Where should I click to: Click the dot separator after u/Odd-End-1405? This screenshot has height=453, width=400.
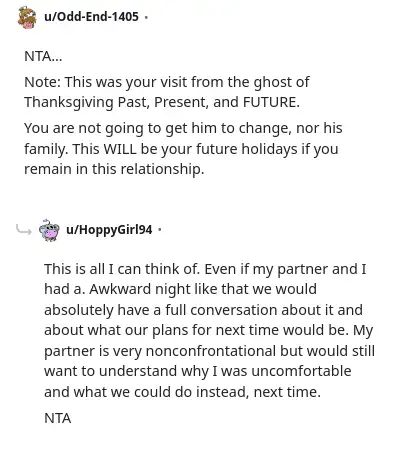coord(146,17)
